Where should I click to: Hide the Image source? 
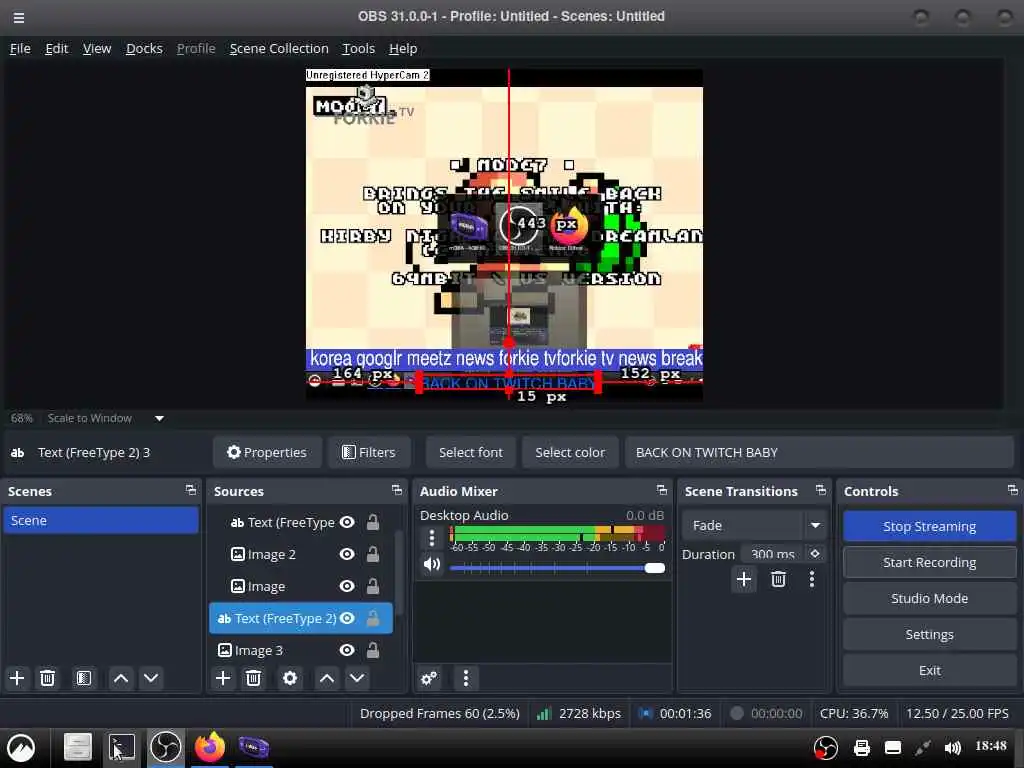(347, 586)
